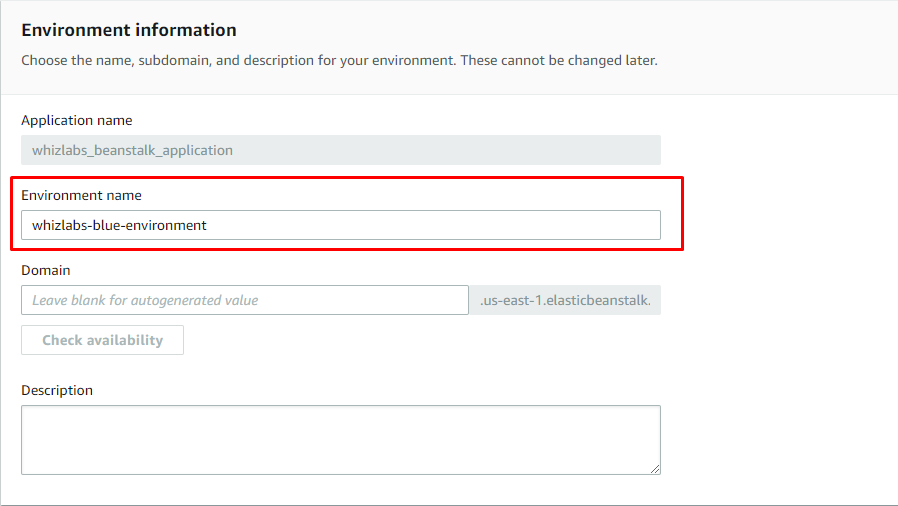
Task: Place cursor in whizlabs-blue-environment text
Action: (119, 225)
